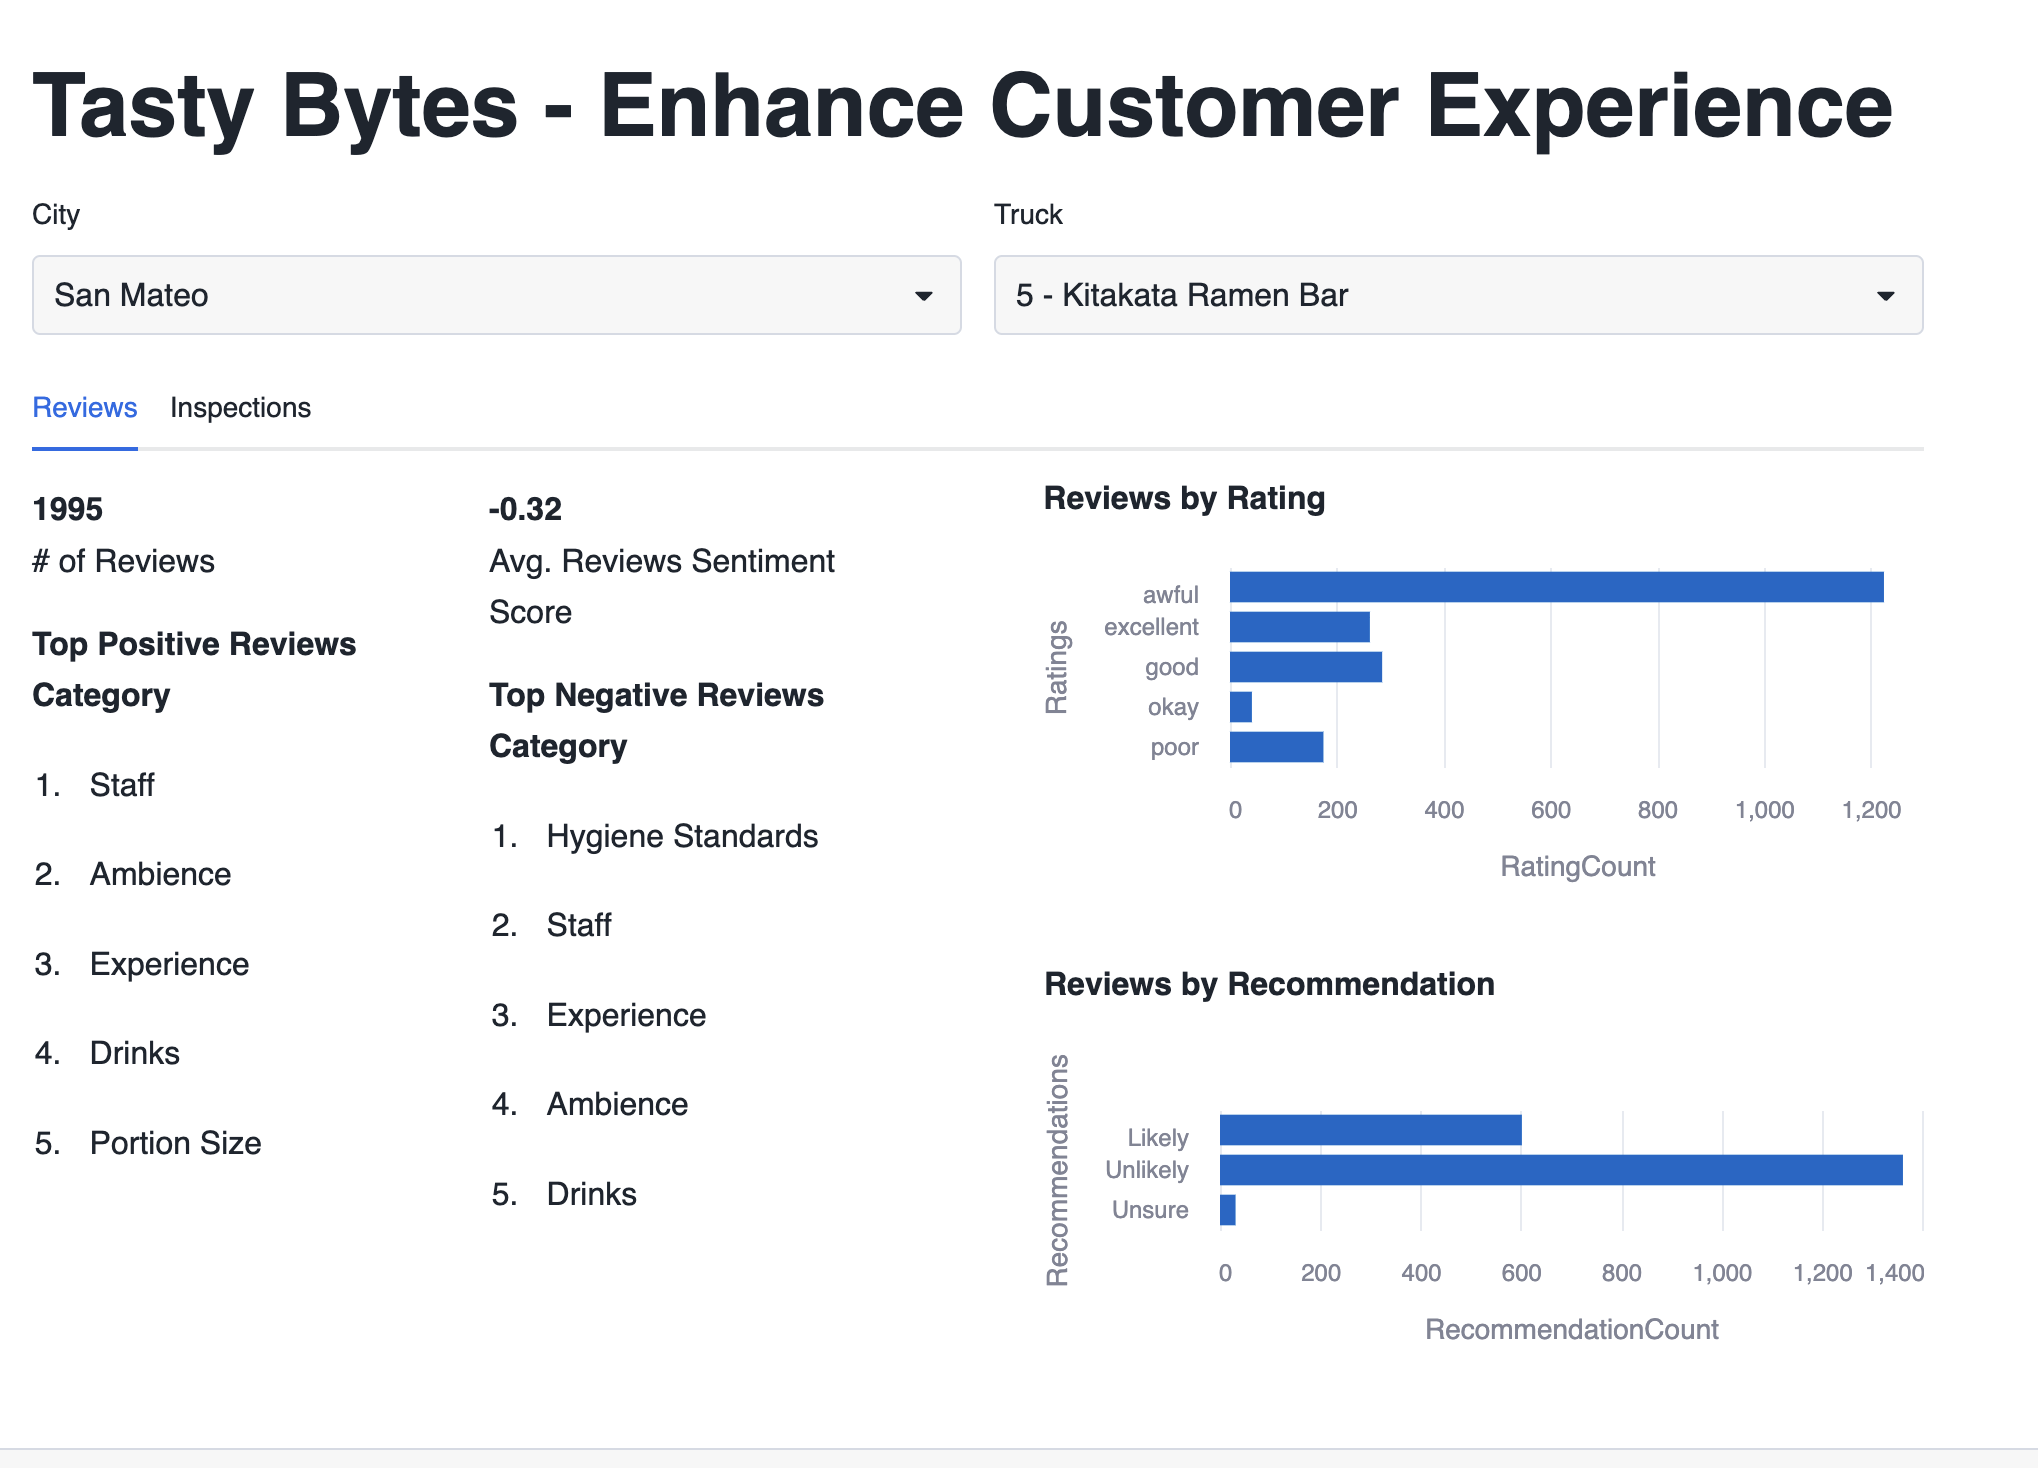The height and width of the screenshot is (1468, 2038).
Task: Click the City dropdown caret arrow
Action: coord(923,296)
